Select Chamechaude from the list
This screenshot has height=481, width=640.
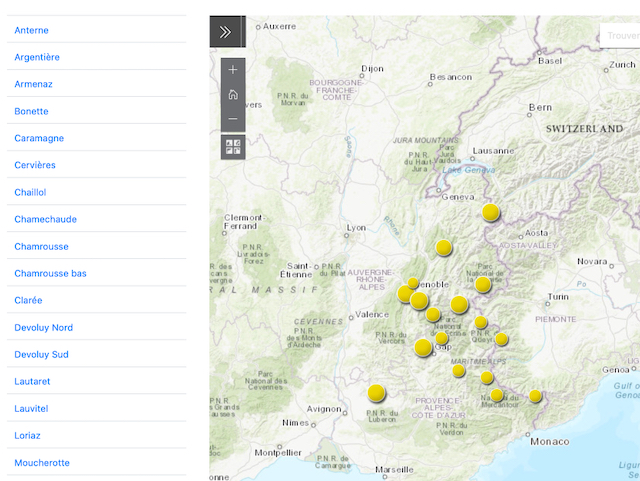(x=45, y=219)
